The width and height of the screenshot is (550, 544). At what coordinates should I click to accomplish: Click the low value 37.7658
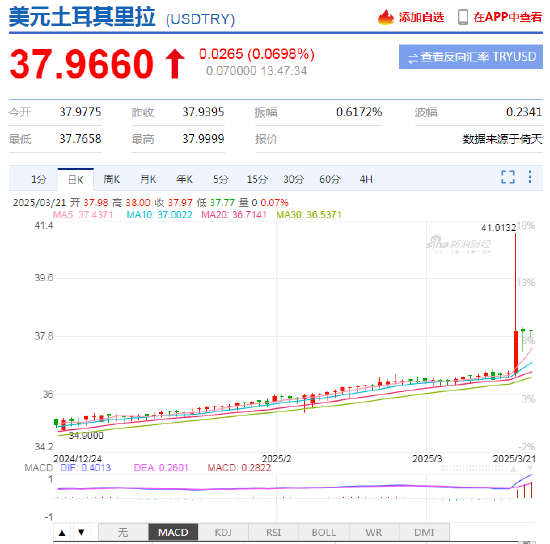pyautogui.click(x=80, y=139)
